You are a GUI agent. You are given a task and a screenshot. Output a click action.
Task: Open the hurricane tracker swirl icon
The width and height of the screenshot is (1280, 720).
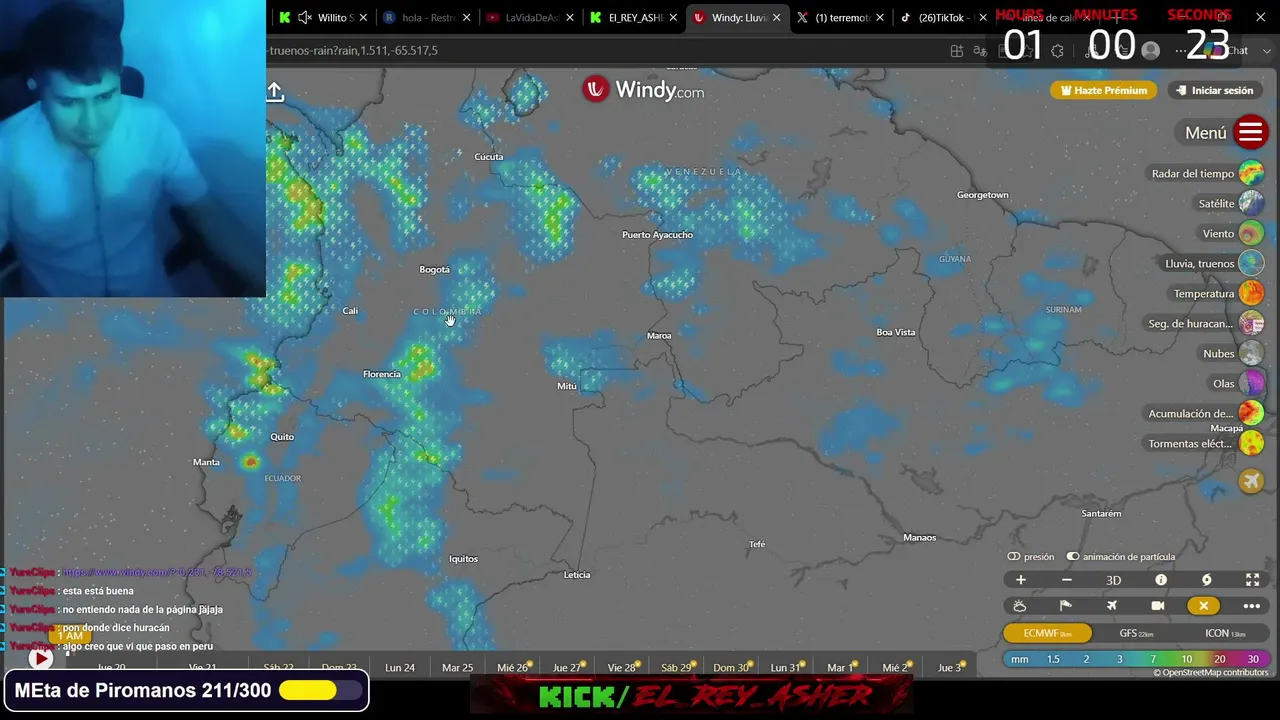point(1206,580)
